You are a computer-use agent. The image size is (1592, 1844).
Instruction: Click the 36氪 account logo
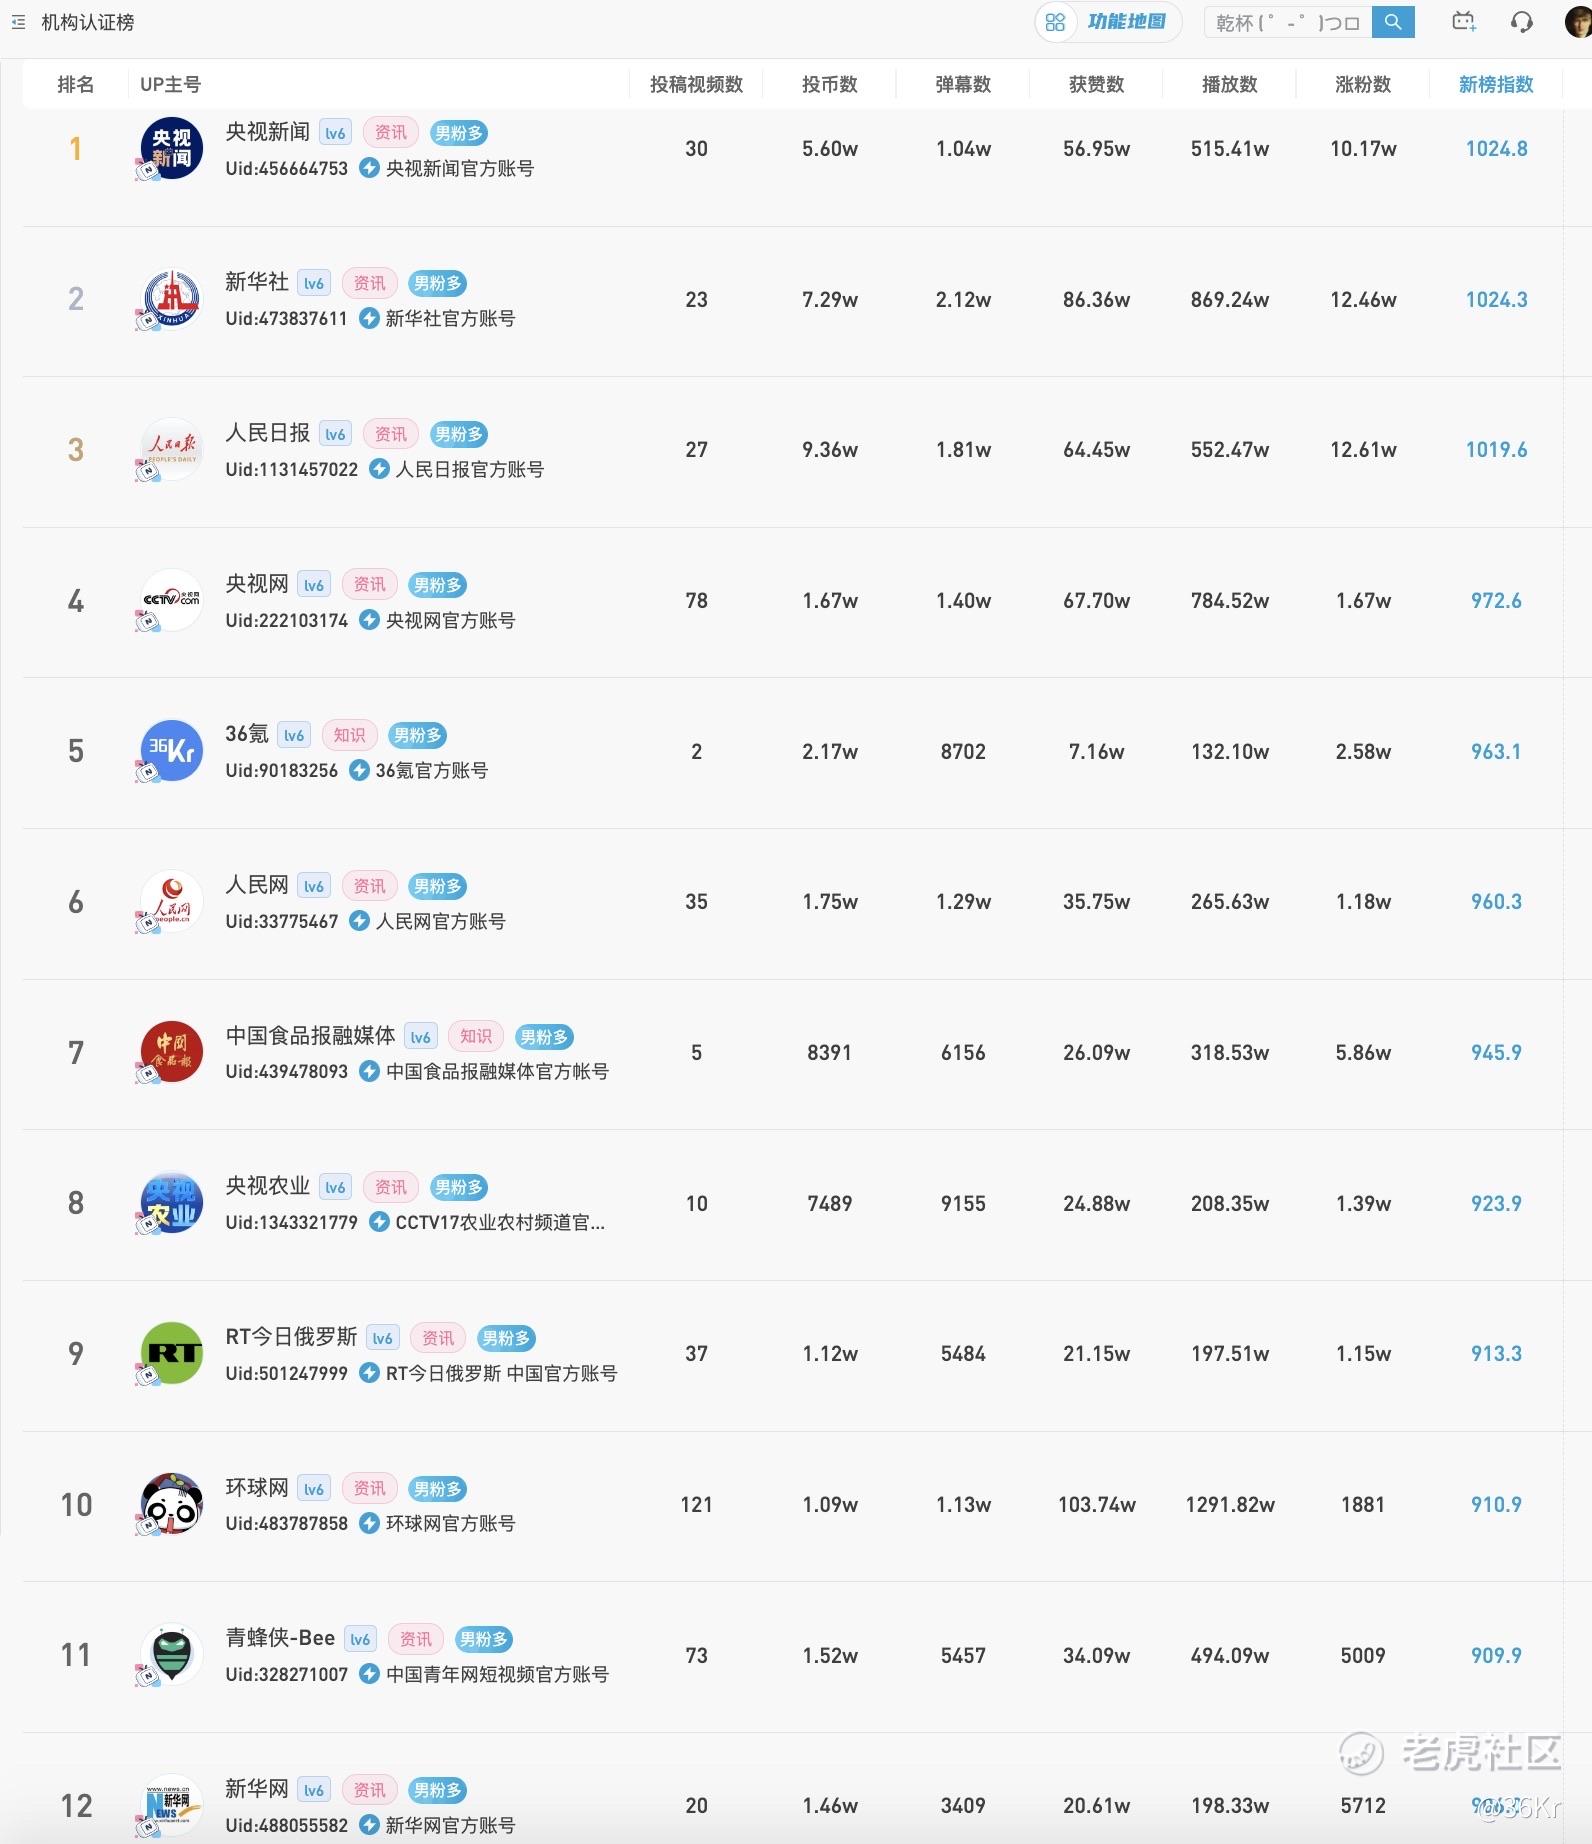point(172,751)
